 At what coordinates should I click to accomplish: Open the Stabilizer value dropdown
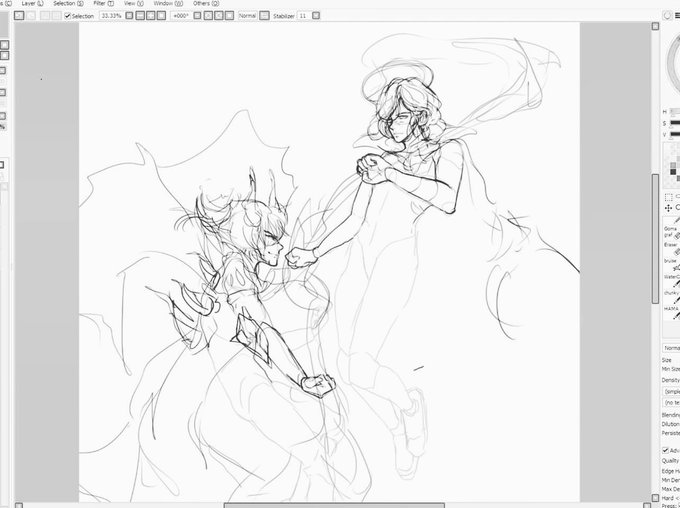click(x=303, y=16)
